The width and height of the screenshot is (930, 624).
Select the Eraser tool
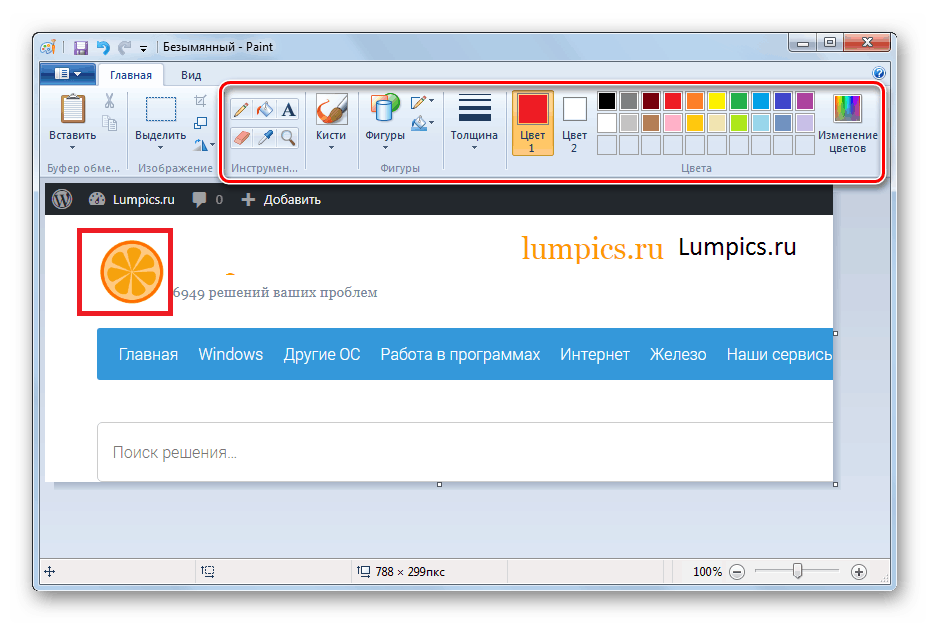(241, 137)
